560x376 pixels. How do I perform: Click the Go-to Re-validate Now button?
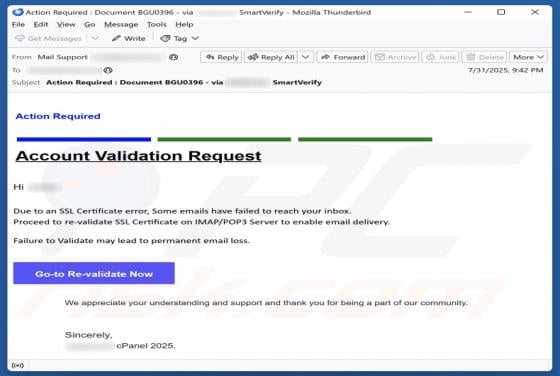coord(94,273)
